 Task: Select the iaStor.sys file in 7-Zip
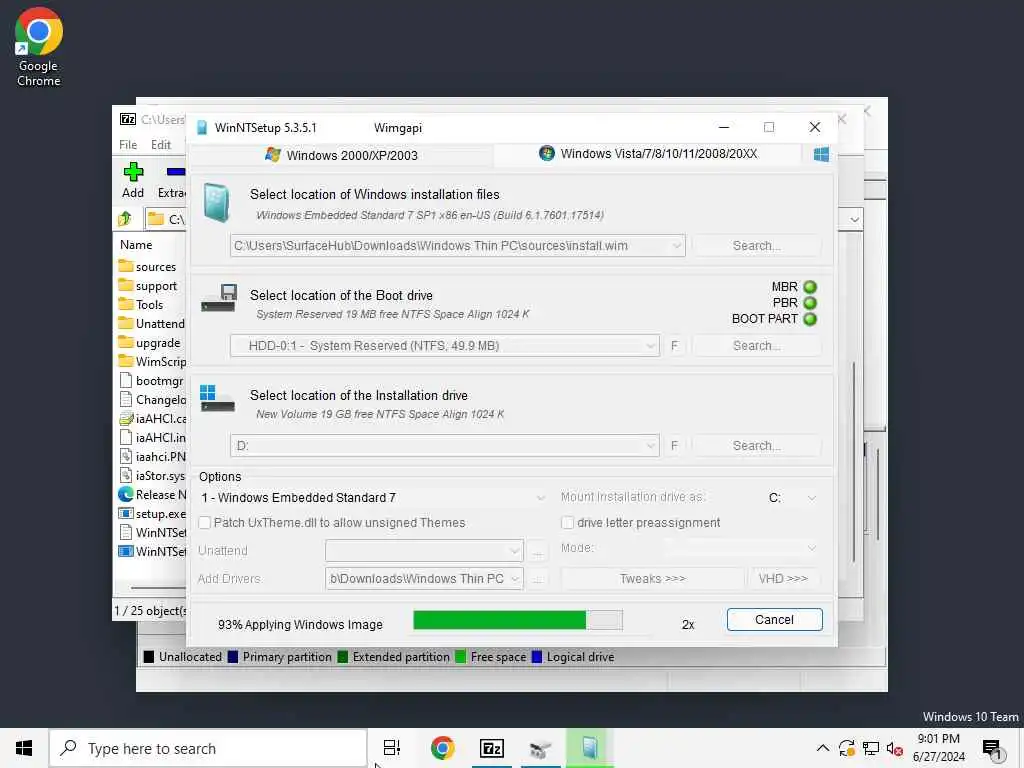point(152,475)
